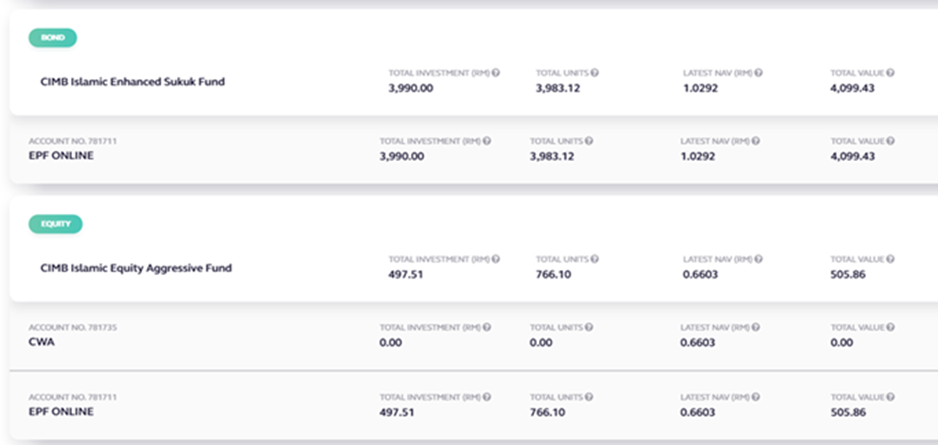This screenshot has width=938, height=445.
Task: Click help icon beside CWA account Total Value
Action: click(x=891, y=328)
